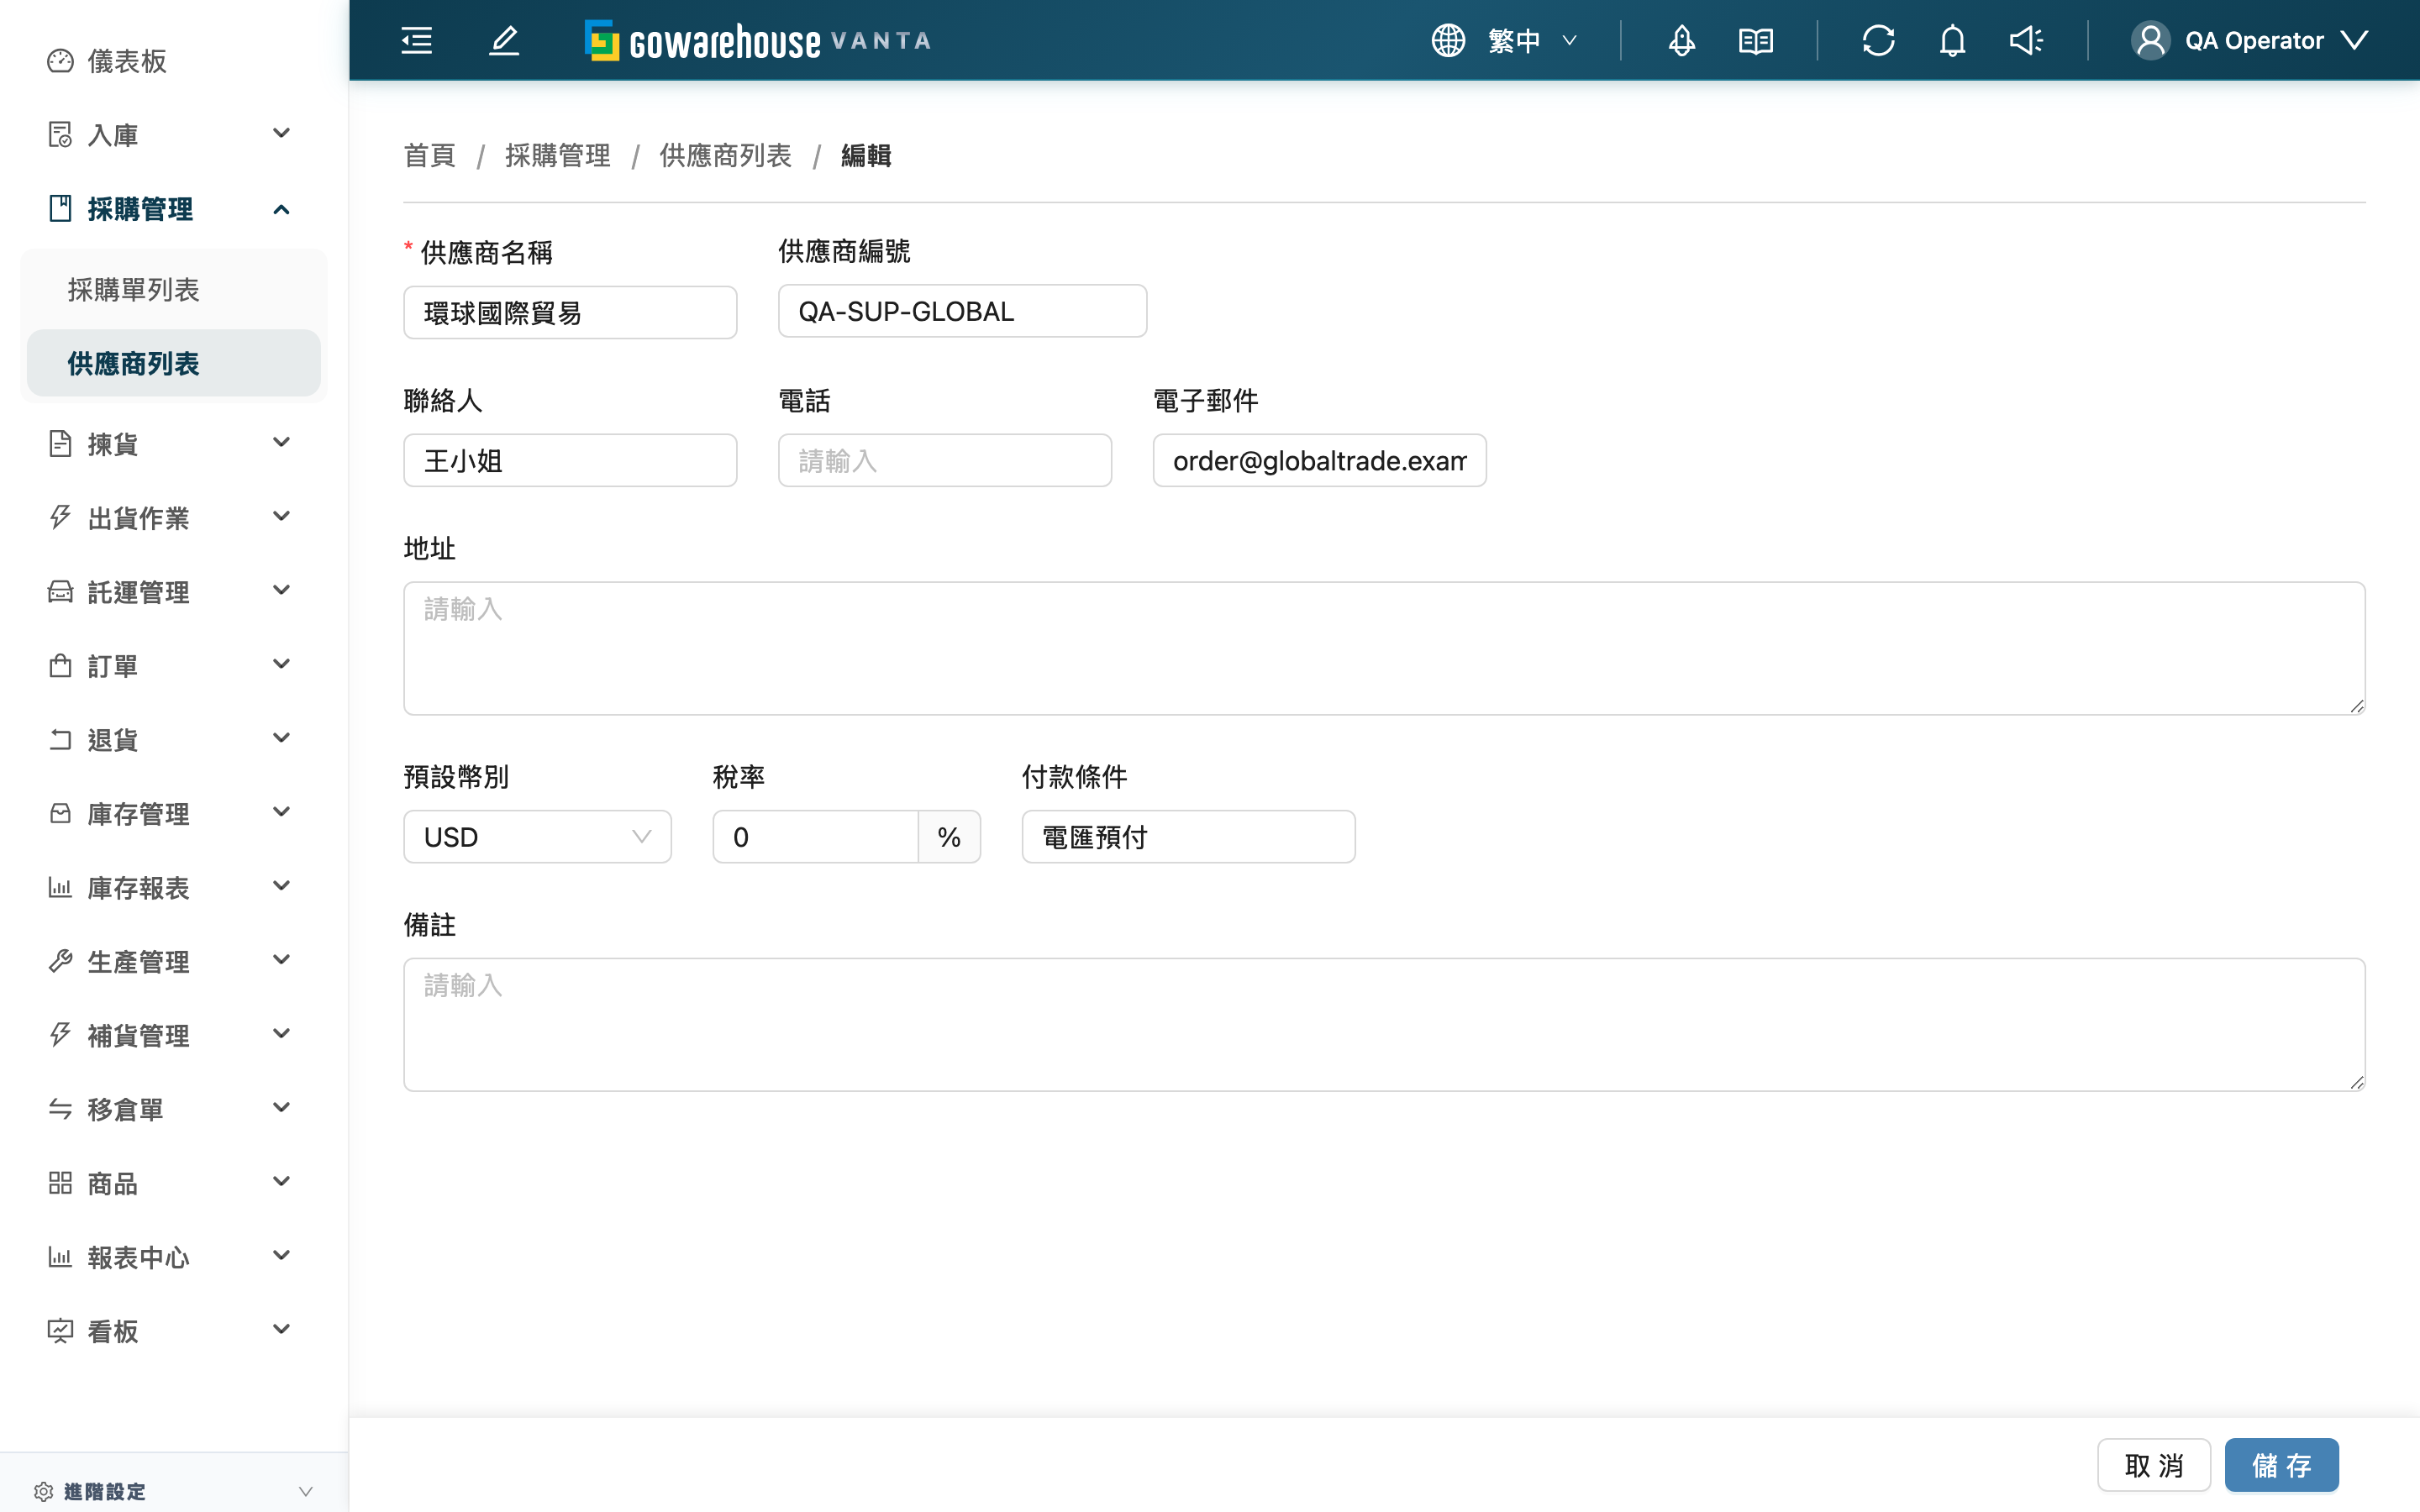Screen dimensions: 2420x1512
Task: Focus the 電子郵件 input field
Action: coord(1319,461)
